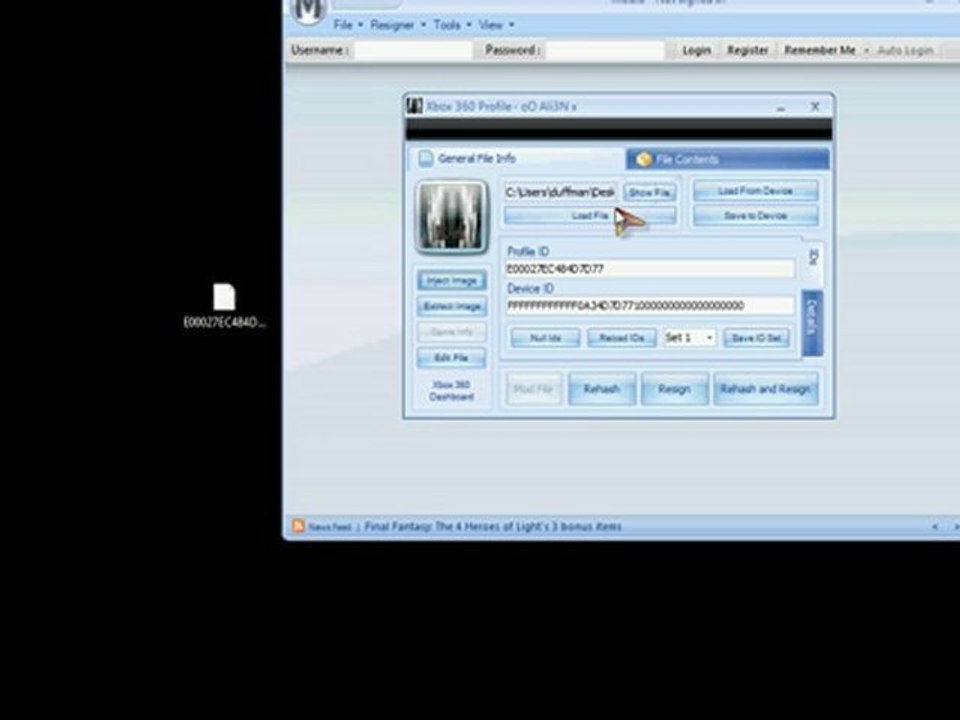Screen dimensions: 960x720
Task: Click the news feed previous arrow
Action: coord(935,527)
